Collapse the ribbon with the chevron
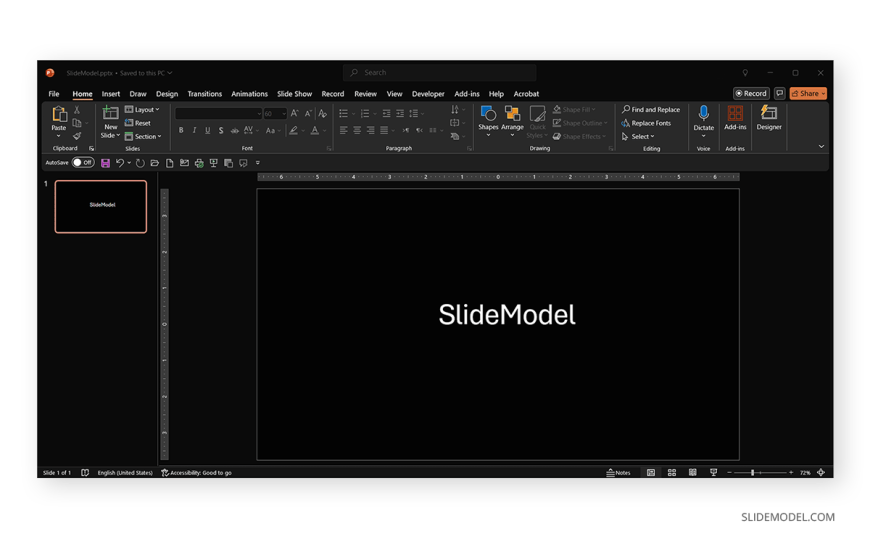Image resolution: width=870 pixels, height=539 pixels. [x=821, y=147]
